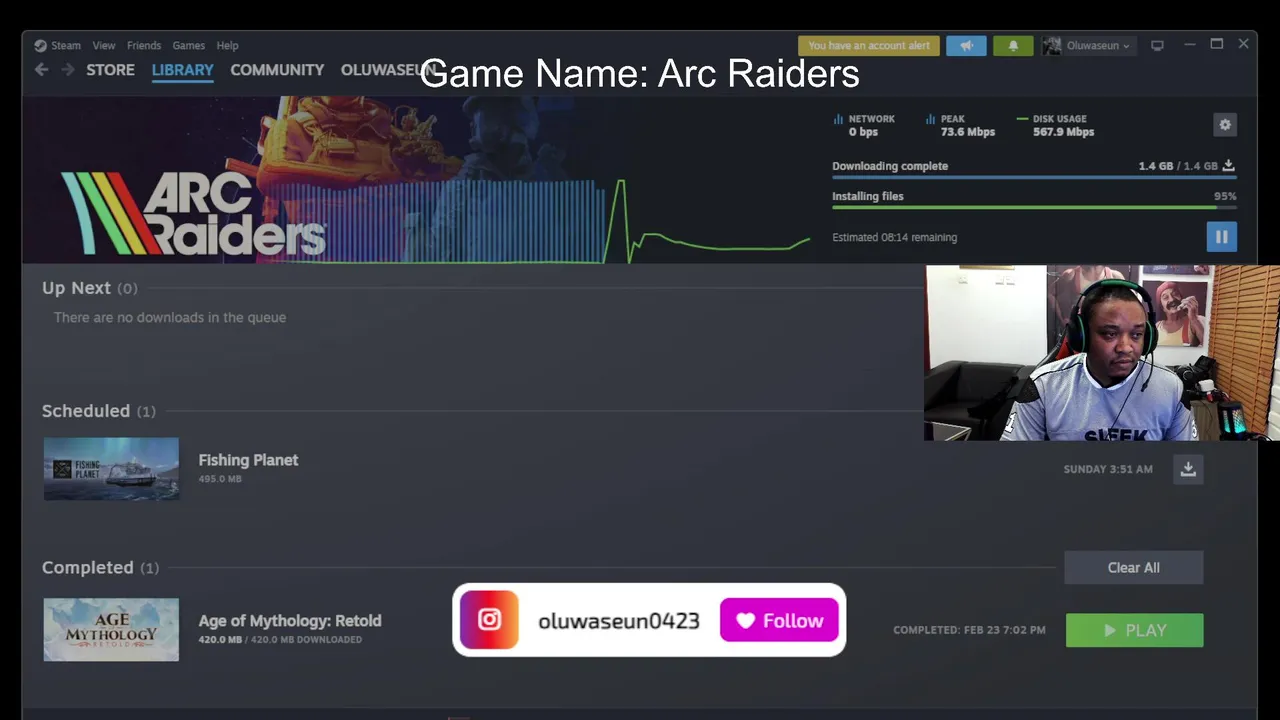Click the Fishing Planet title
This screenshot has width=1280, height=720.
tap(248, 460)
